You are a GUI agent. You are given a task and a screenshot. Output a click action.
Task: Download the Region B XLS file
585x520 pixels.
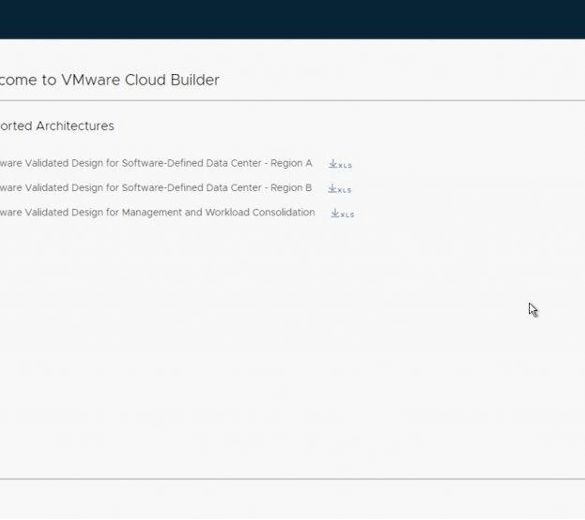340,189
